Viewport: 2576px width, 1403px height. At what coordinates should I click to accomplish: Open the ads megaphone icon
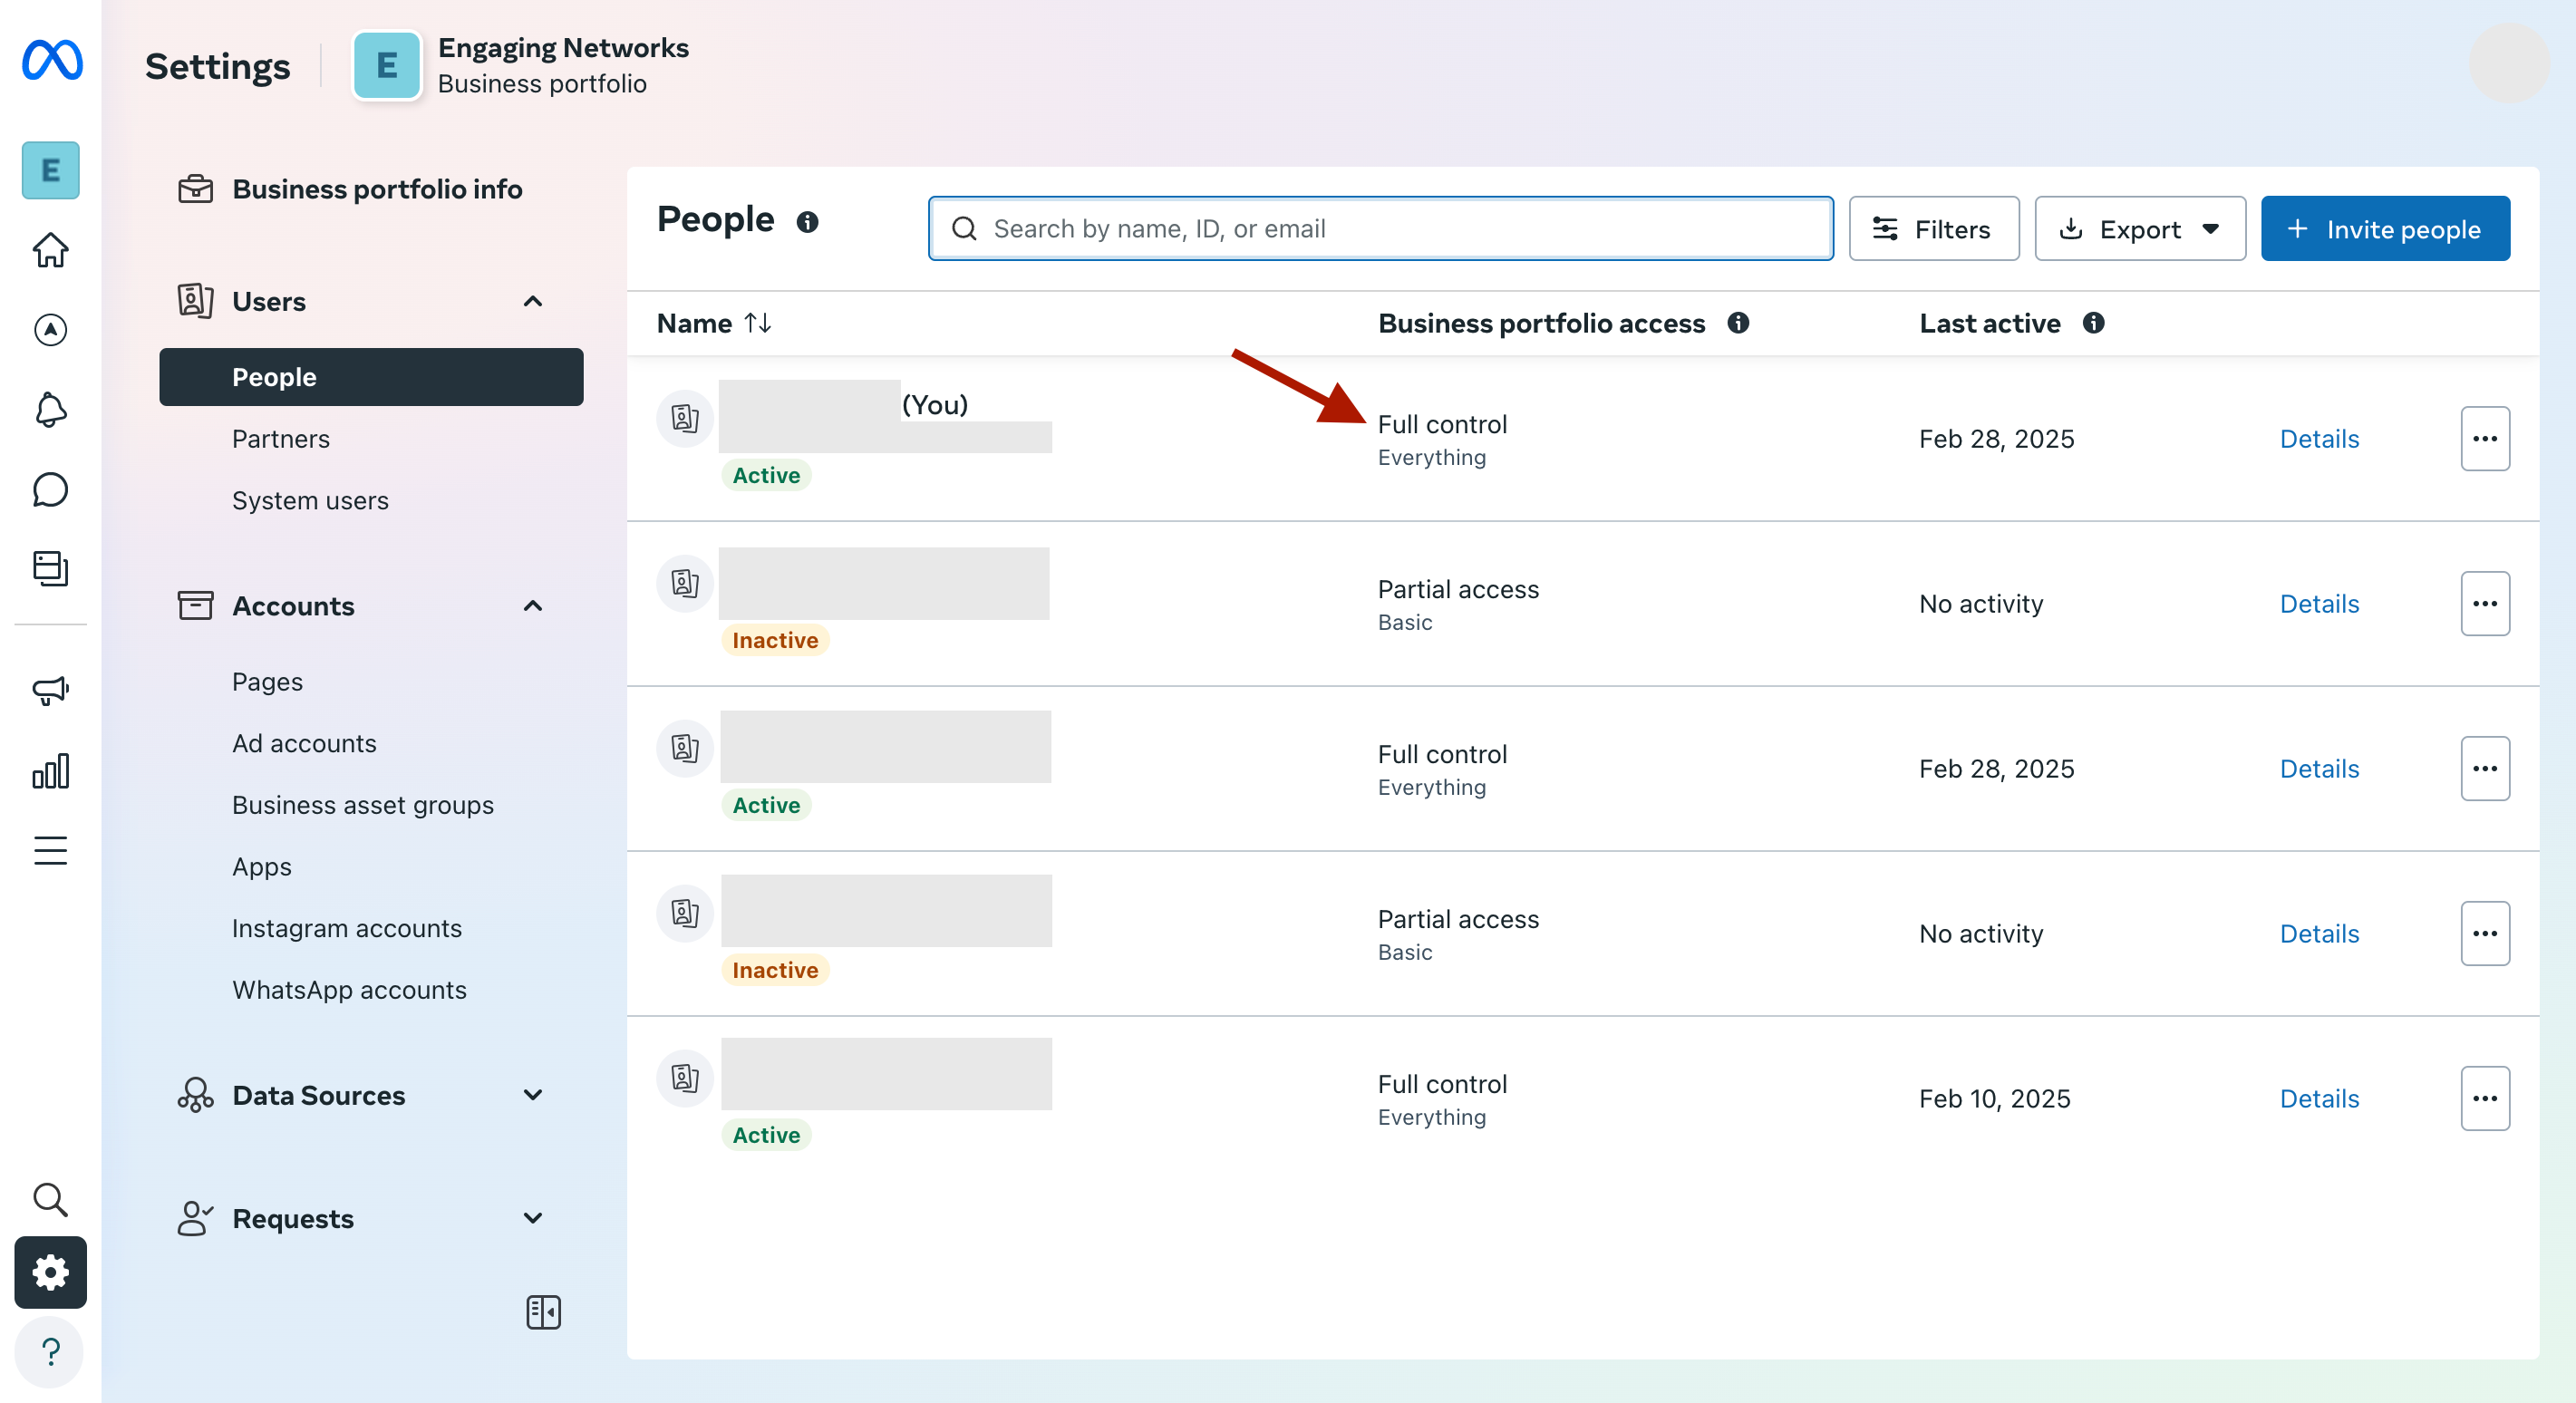click(50, 690)
